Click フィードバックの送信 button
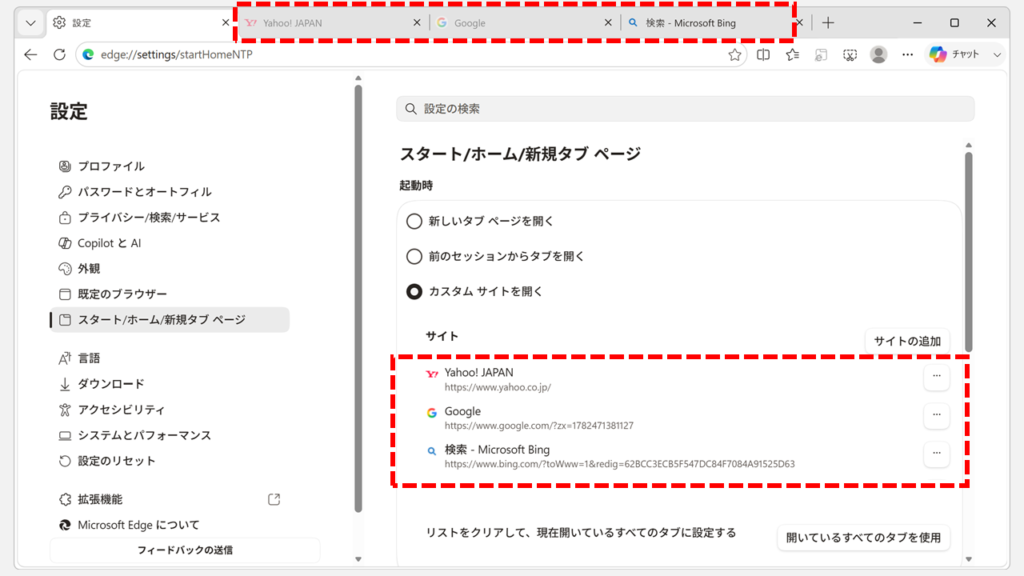This screenshot has height=576, width=1024. pos(185,550)
